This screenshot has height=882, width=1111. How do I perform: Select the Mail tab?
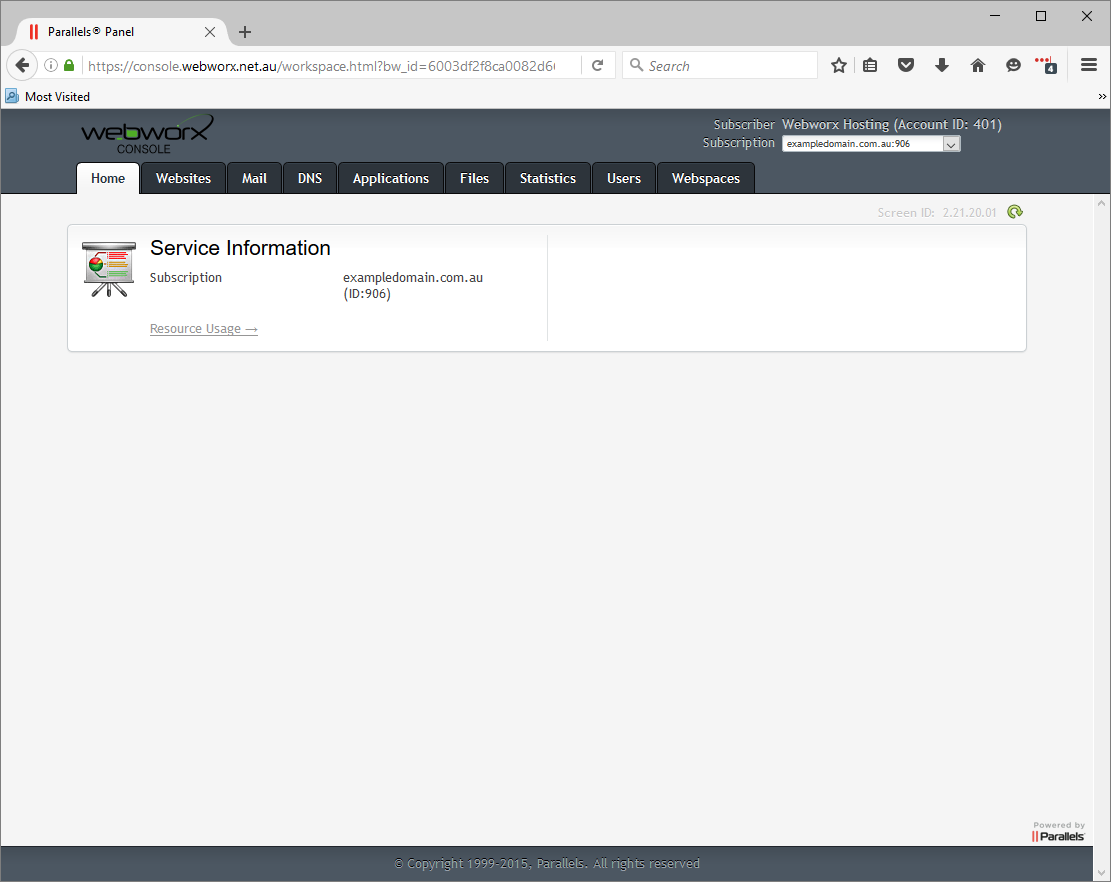coord(254,178)
